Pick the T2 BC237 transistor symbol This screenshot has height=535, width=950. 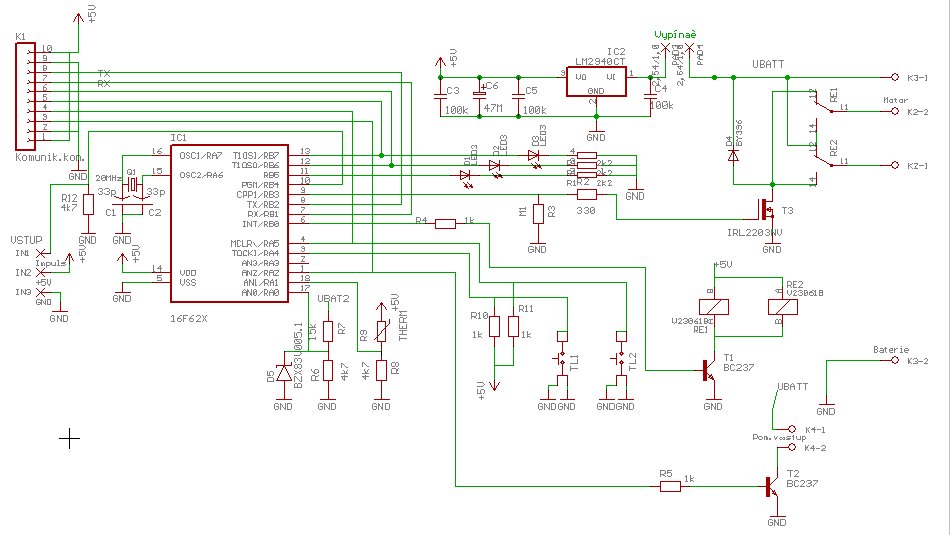(x=773, y=487)
